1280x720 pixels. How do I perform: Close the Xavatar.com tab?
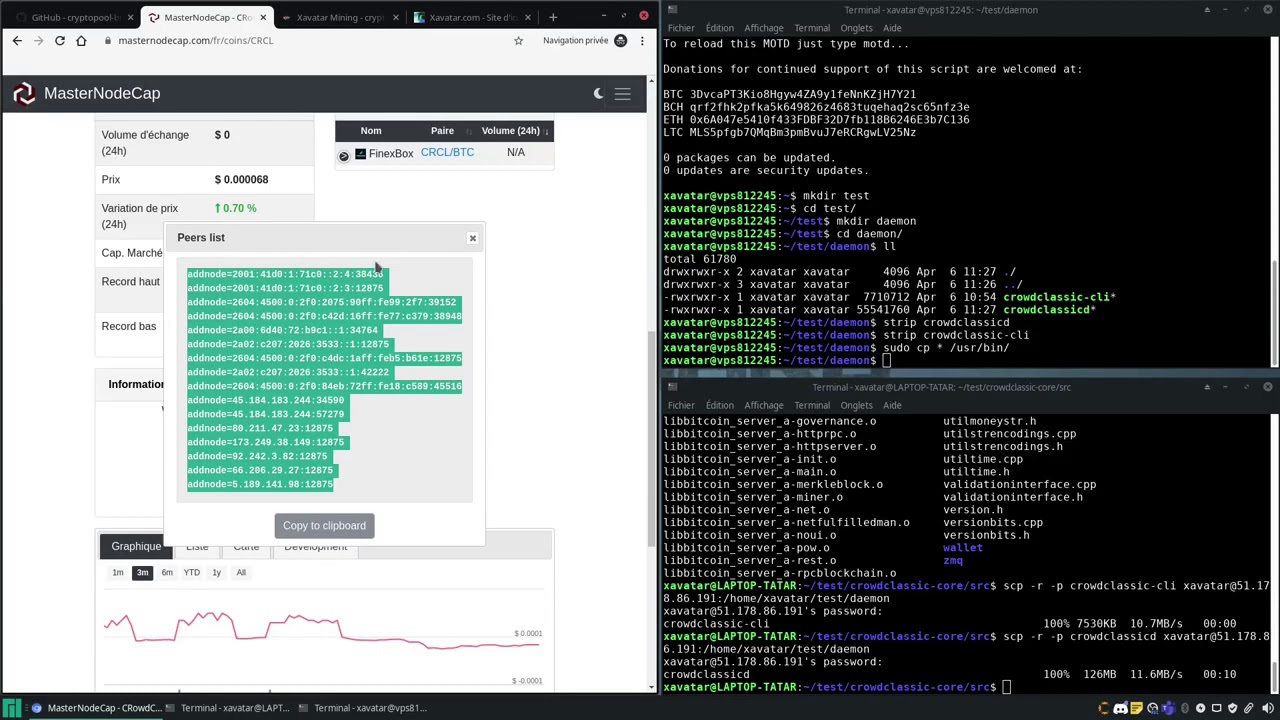[x=528, y=17]
